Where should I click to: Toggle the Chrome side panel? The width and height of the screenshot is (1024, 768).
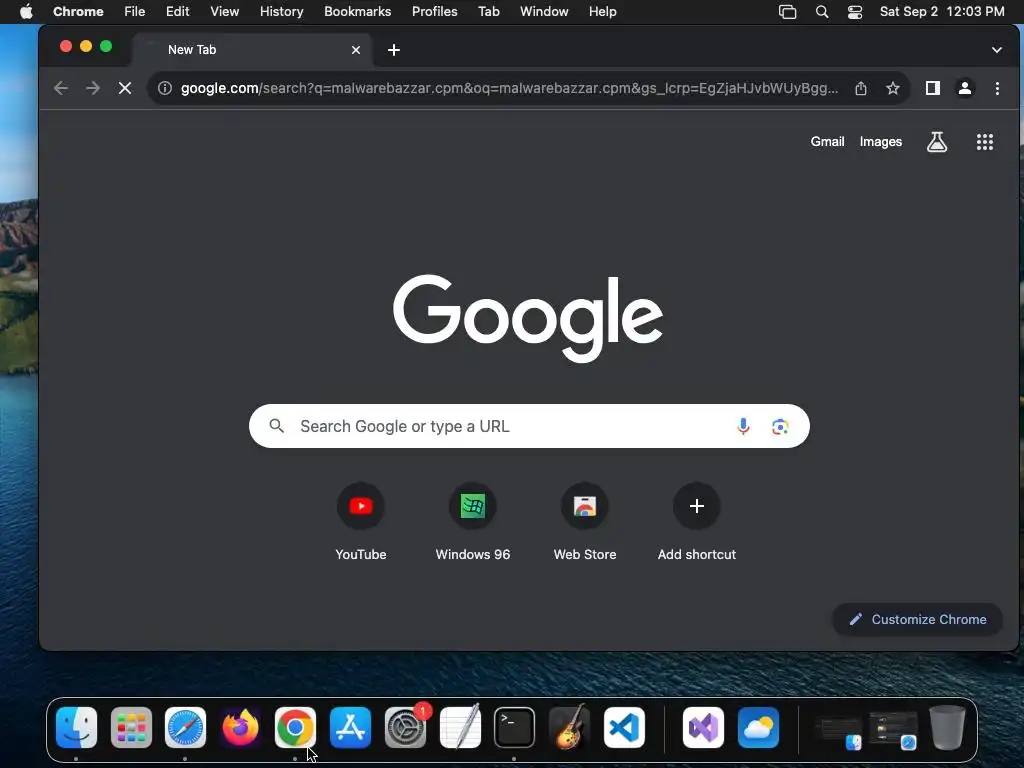pos(933,88)
